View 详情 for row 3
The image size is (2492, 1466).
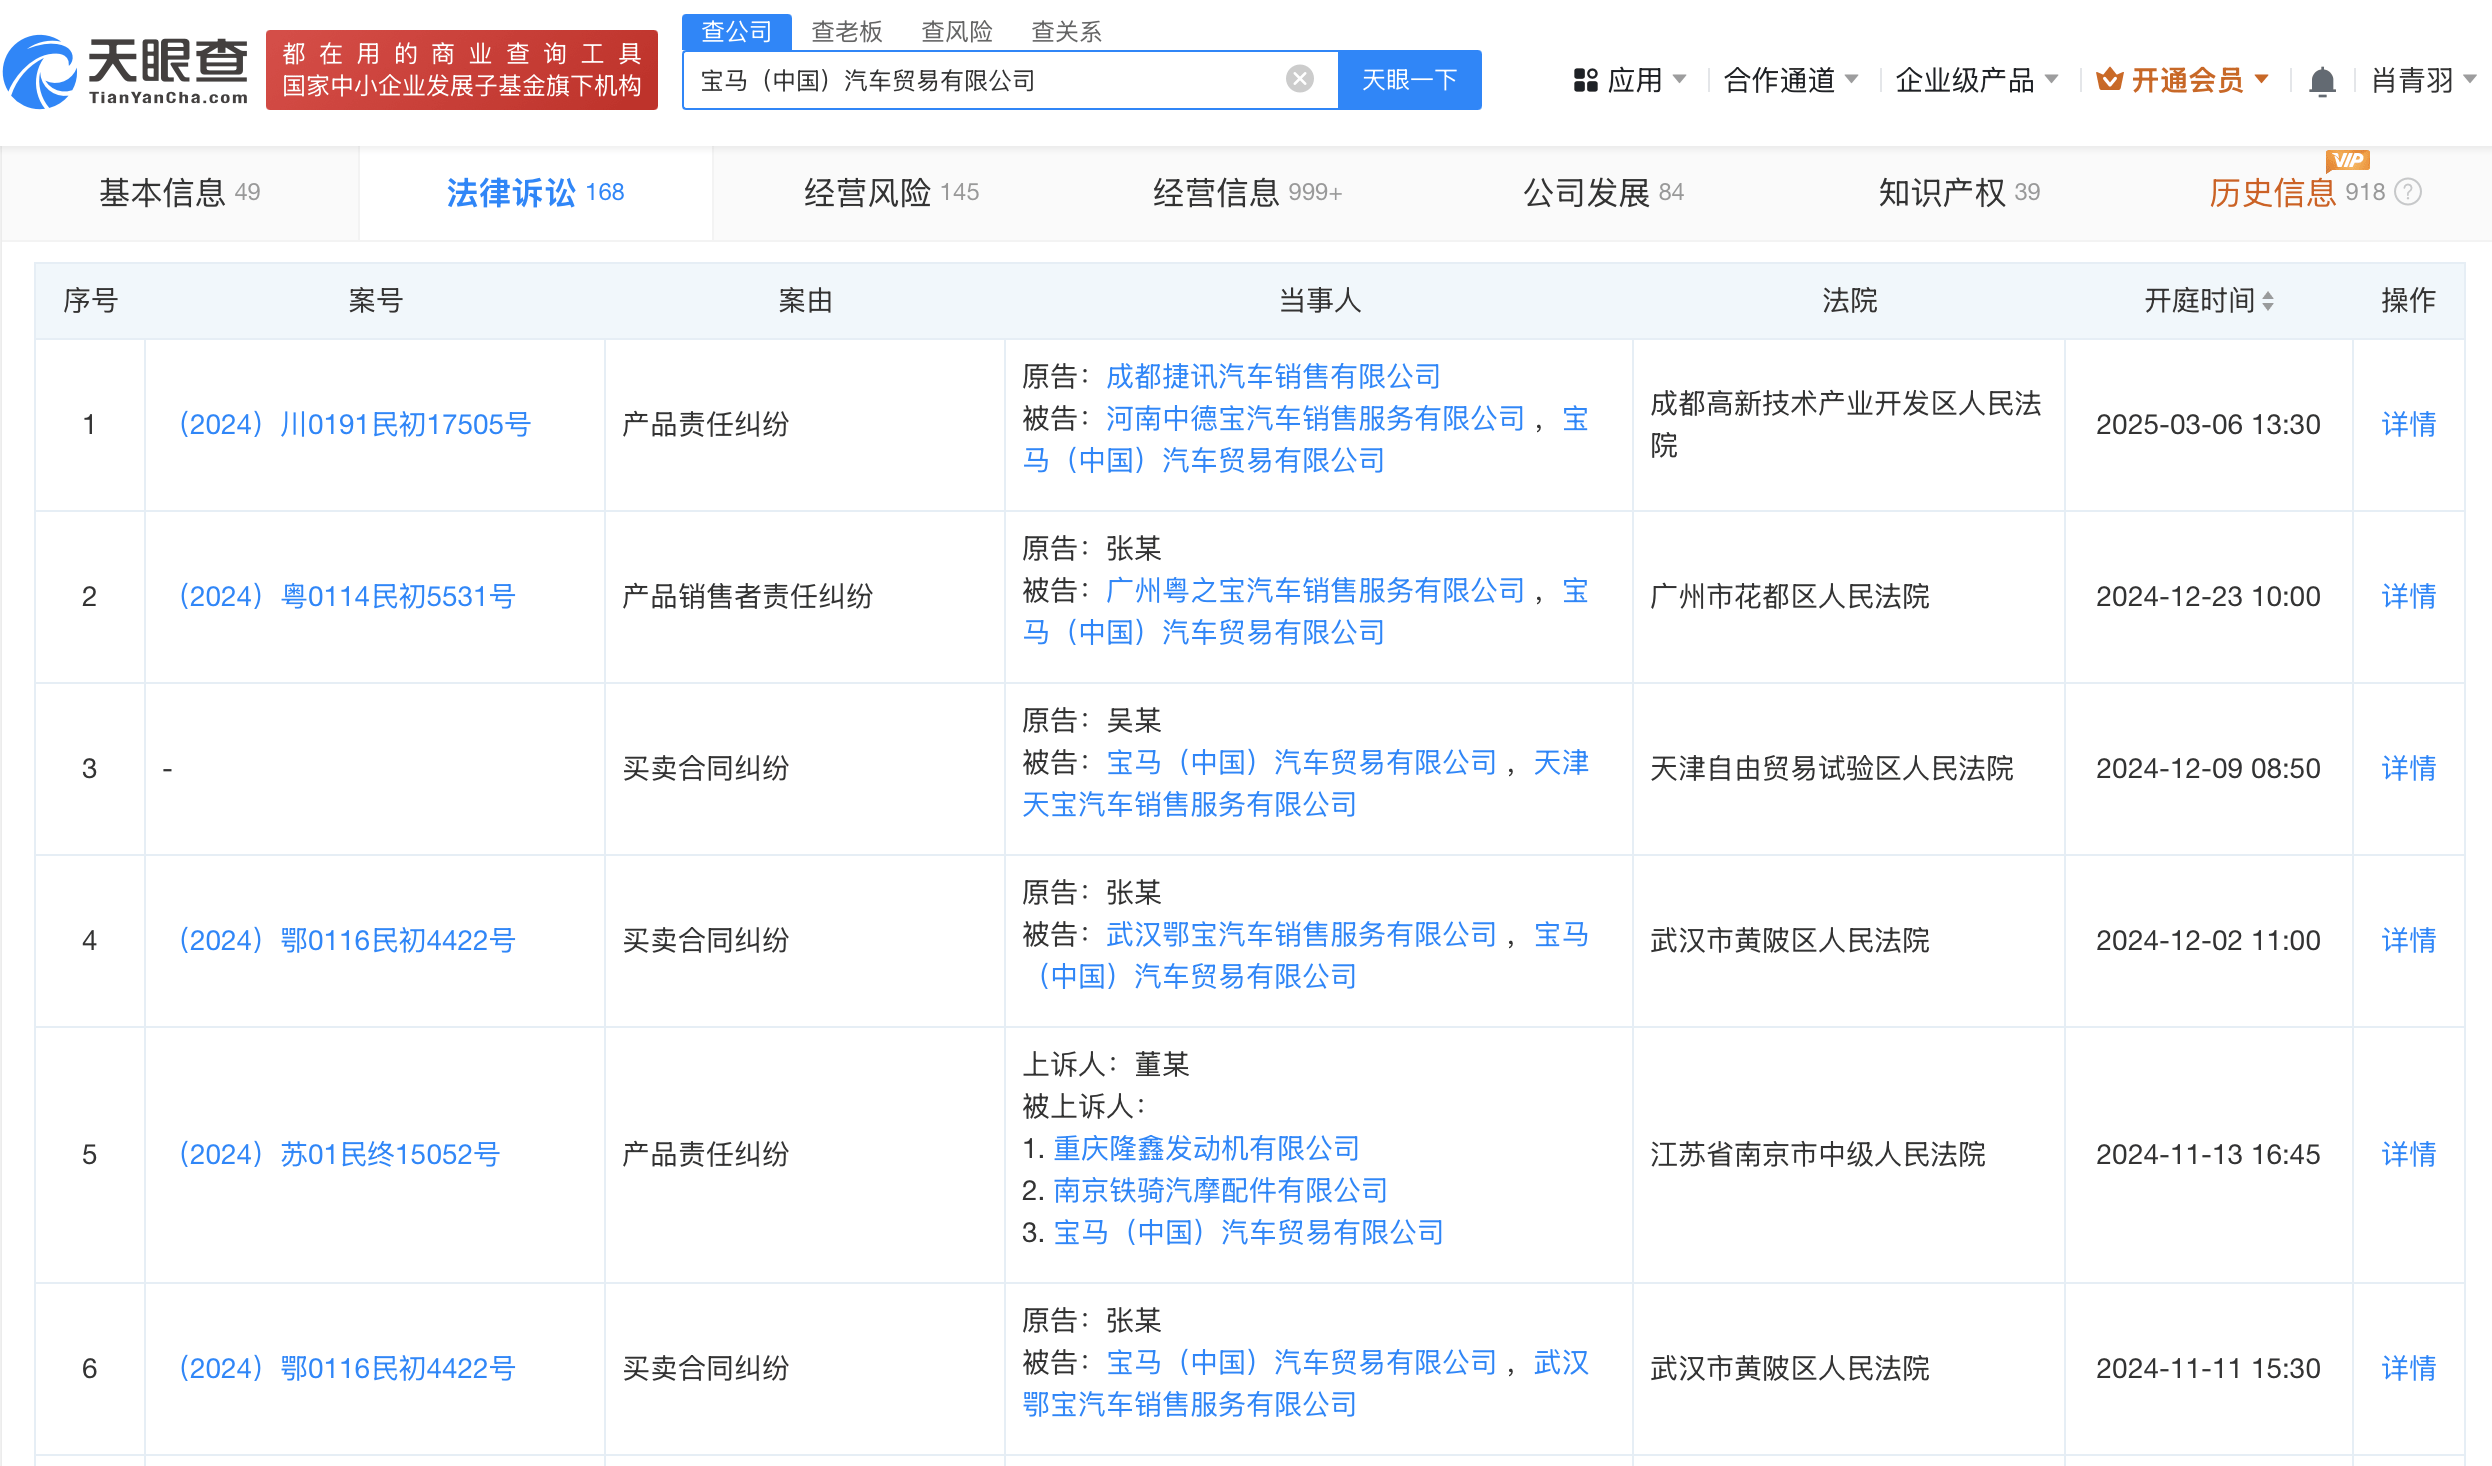coord(2408,768)
